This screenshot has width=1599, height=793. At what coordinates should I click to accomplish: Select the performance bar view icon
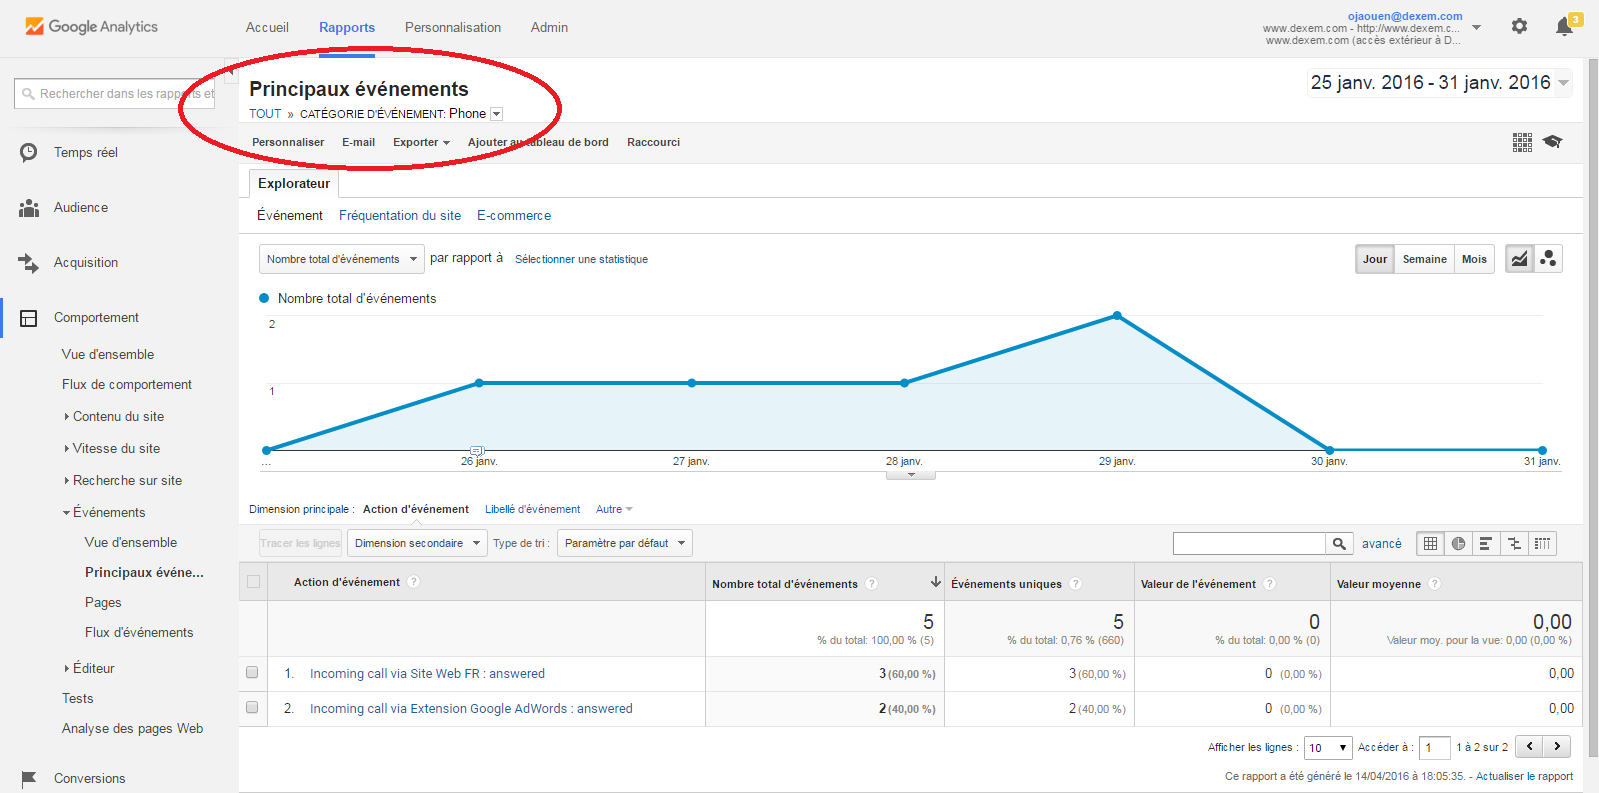tap(1486, 543)
